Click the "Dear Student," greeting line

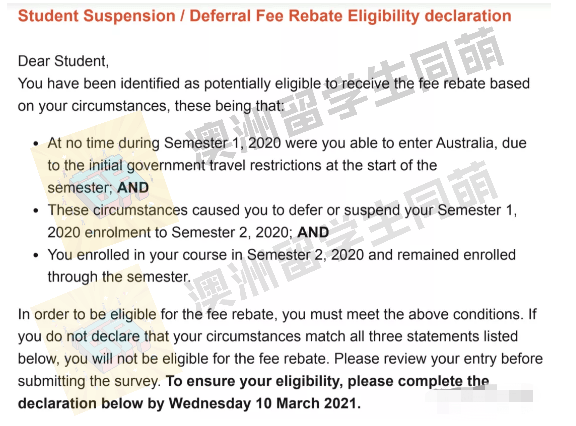pyautogui.click(x=63, y=61)
